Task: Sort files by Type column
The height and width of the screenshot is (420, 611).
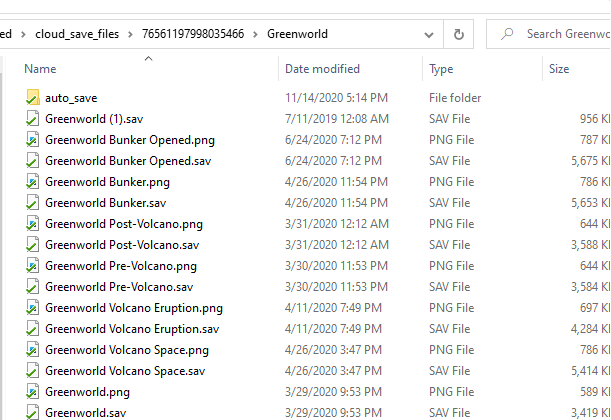Action: (x=441, y=69)
